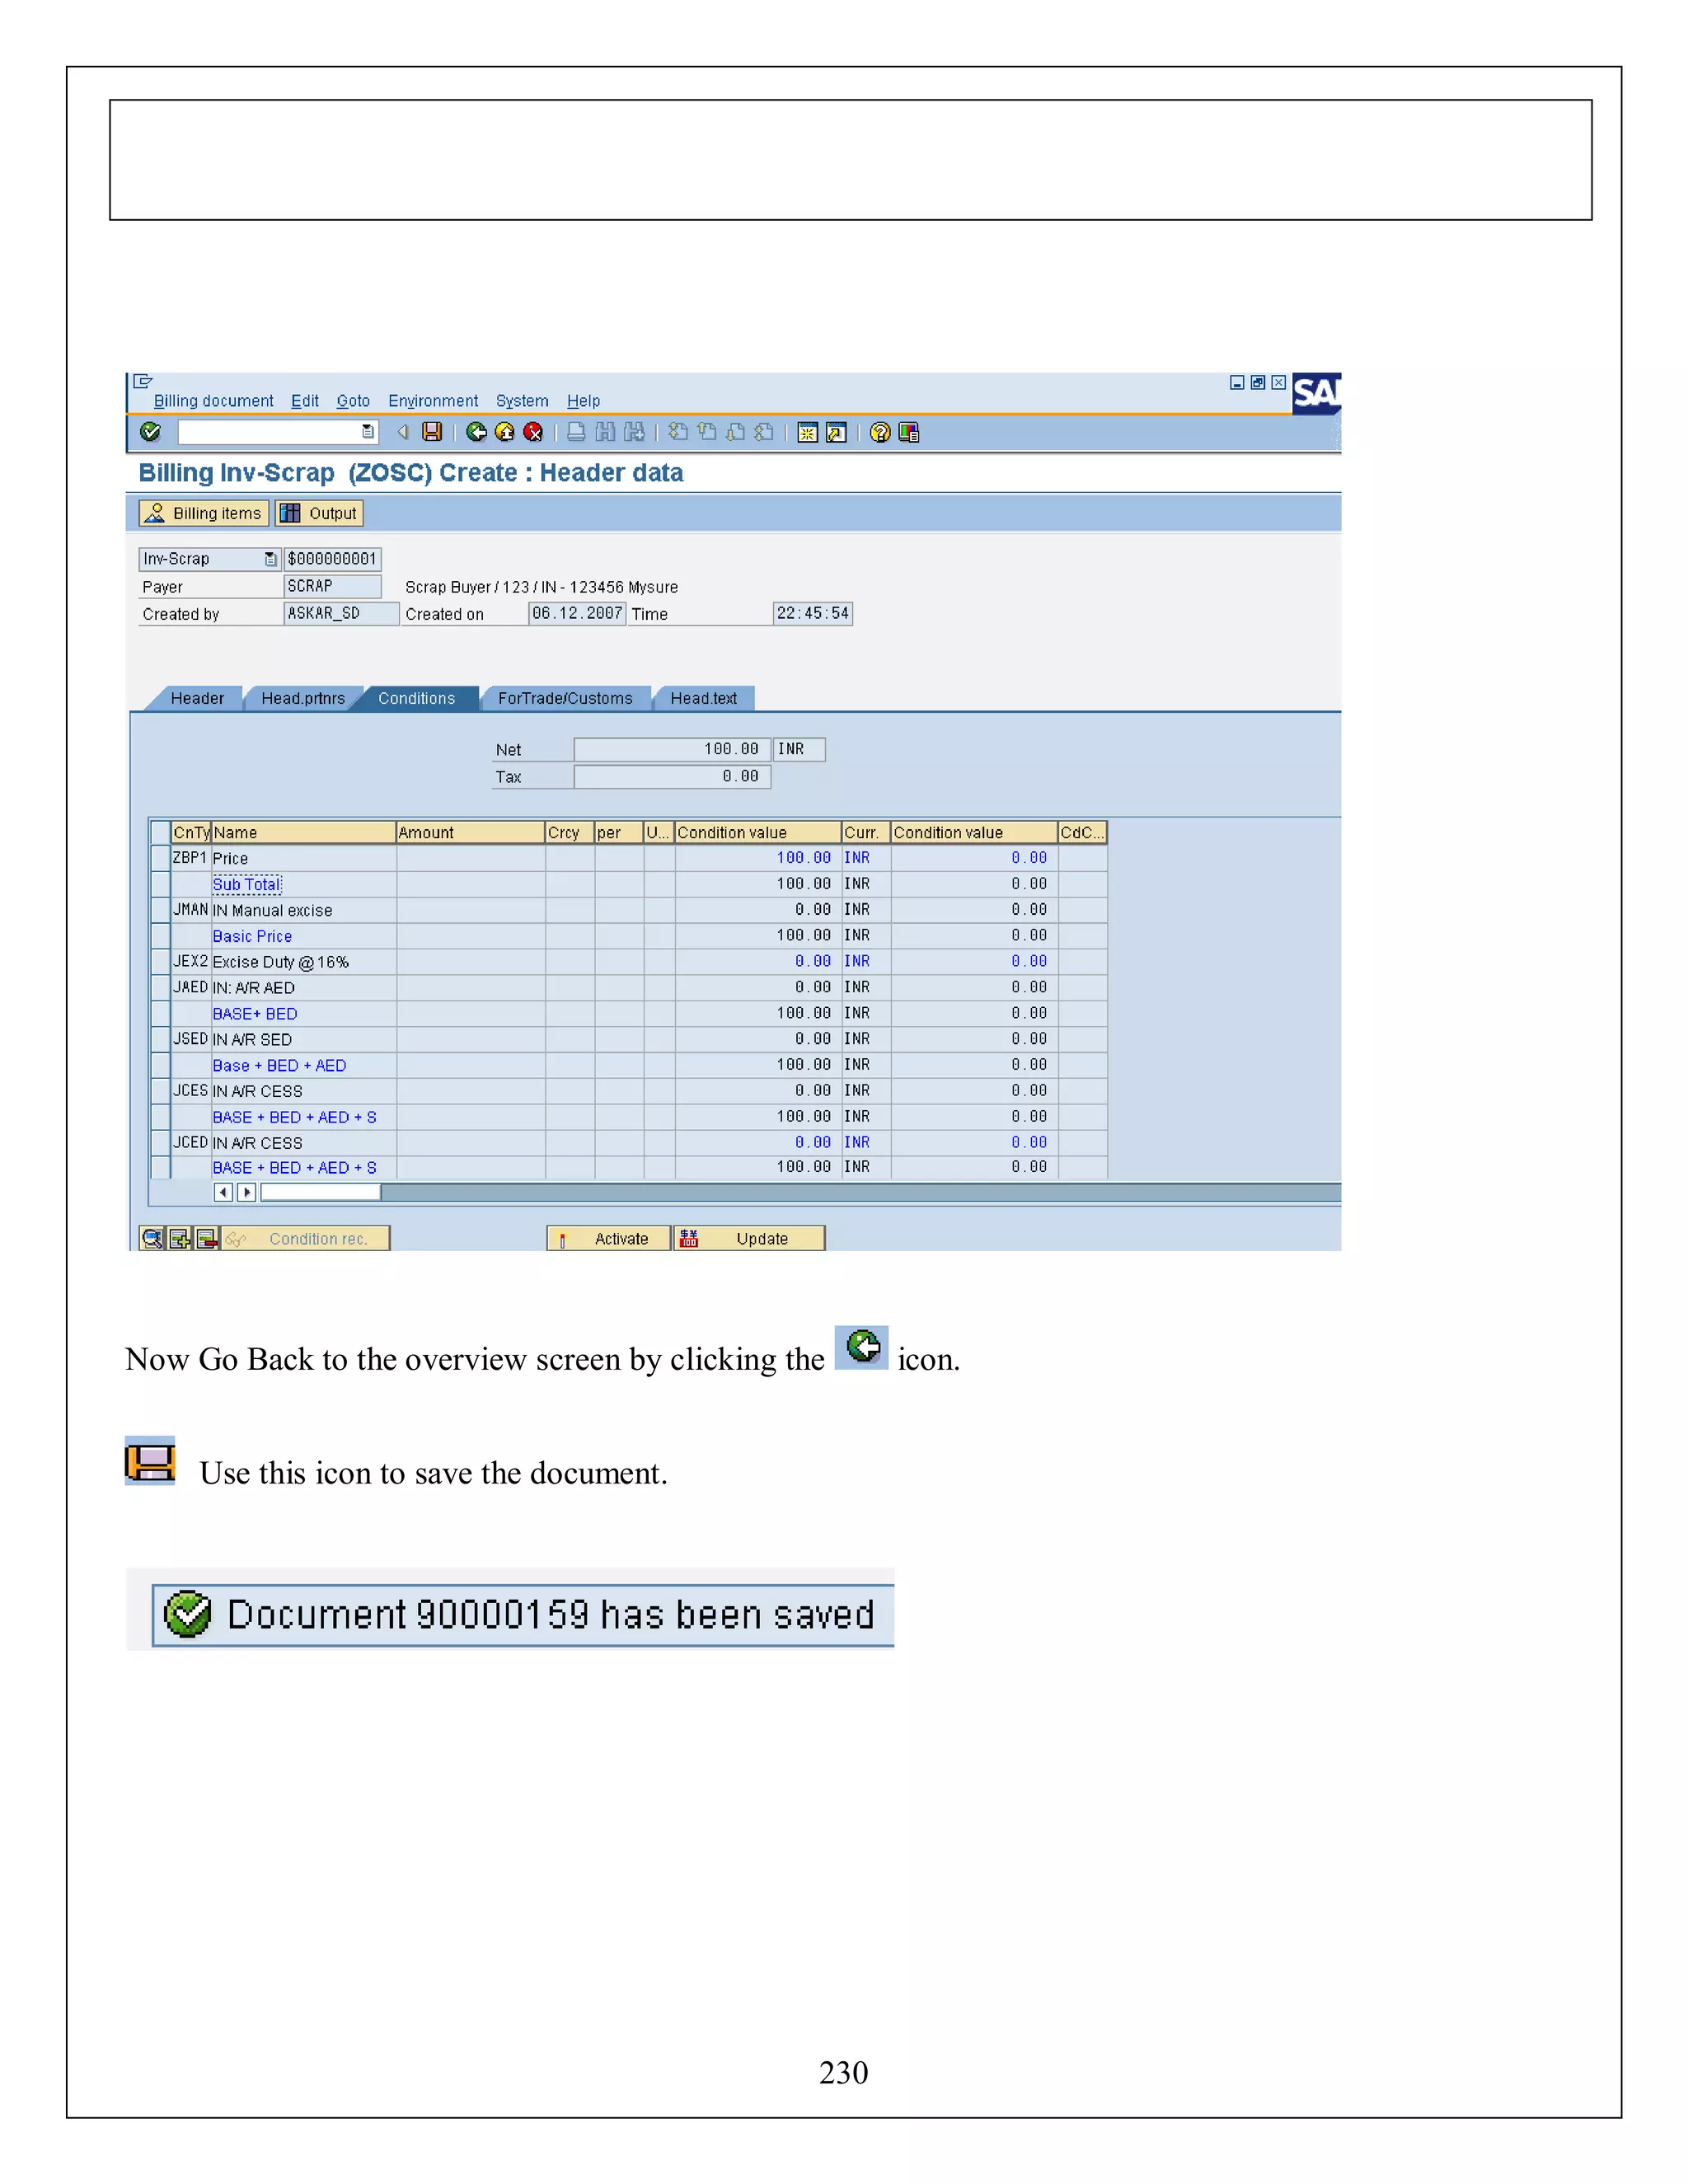Click the Billing items button
The image size is (1688, 2184).
coord(204,513)
